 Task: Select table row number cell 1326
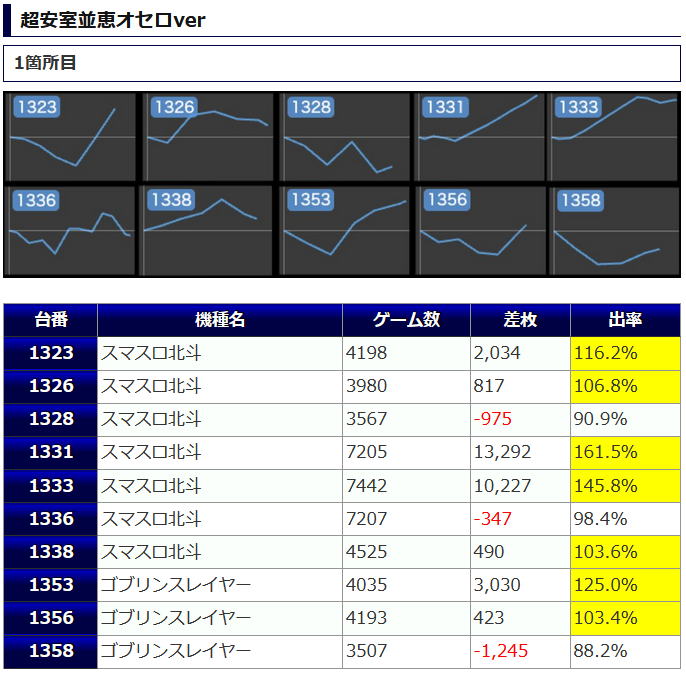tap(51, 386)
